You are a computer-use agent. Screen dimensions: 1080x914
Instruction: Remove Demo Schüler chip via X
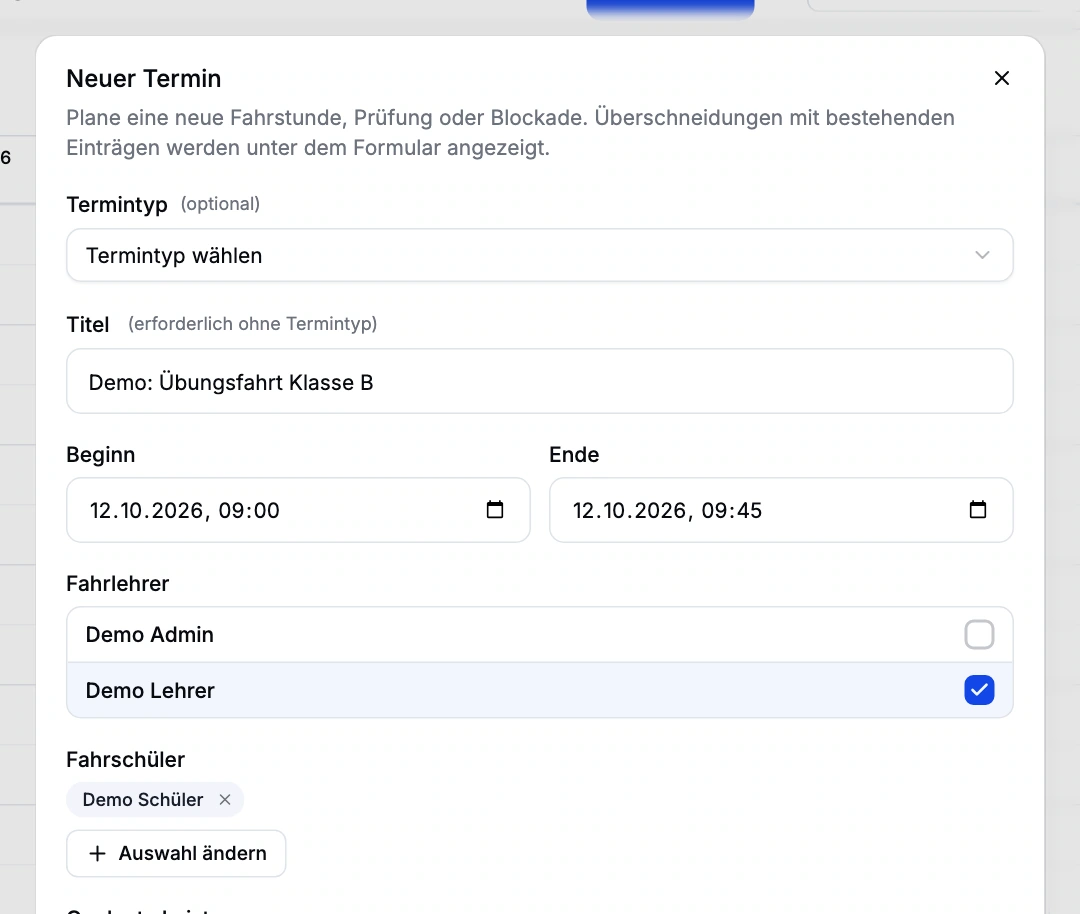coord(225,800)
